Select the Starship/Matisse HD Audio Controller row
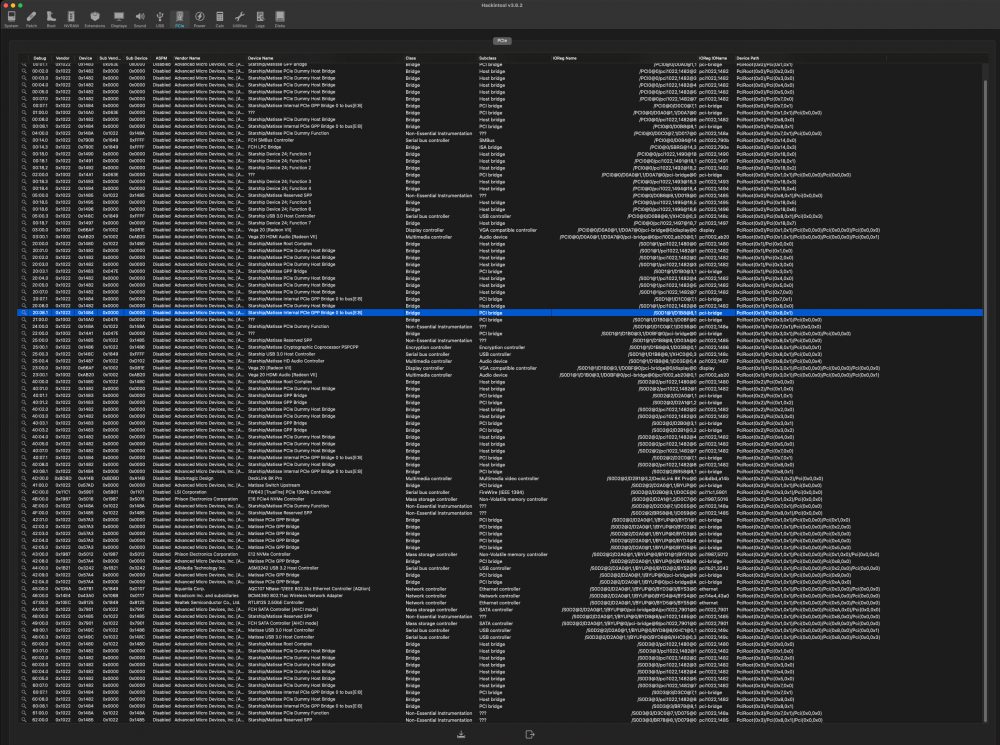Screen dimensions: 1000x745 coord(501,361)
